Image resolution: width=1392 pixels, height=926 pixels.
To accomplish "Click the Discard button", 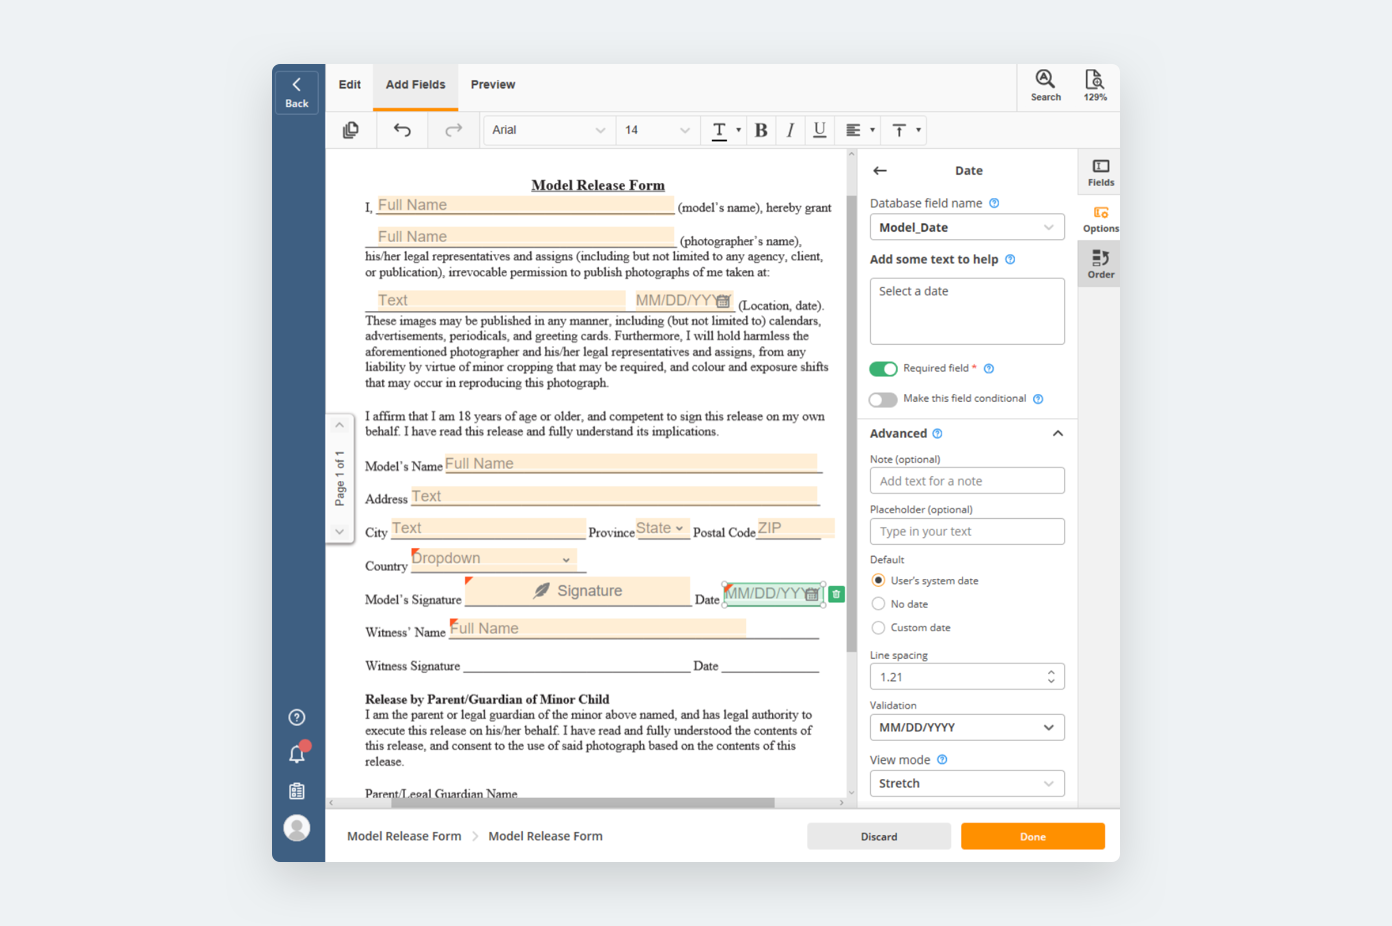I will pos(878,837).
